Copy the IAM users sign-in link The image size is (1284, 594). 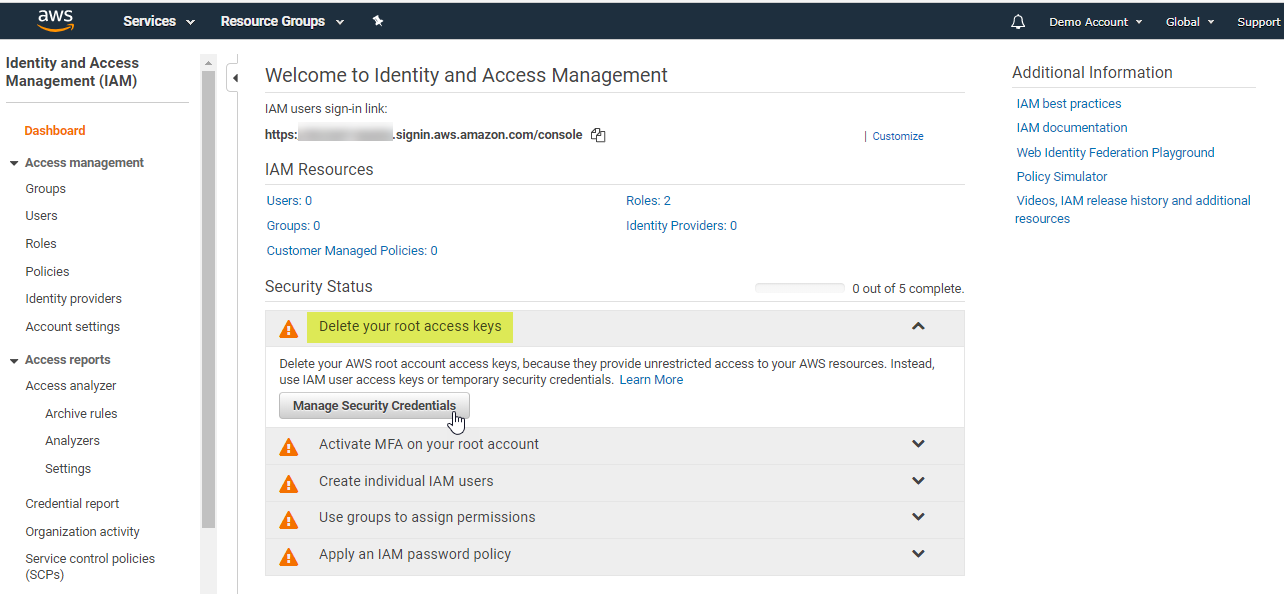tap(597, 134)
